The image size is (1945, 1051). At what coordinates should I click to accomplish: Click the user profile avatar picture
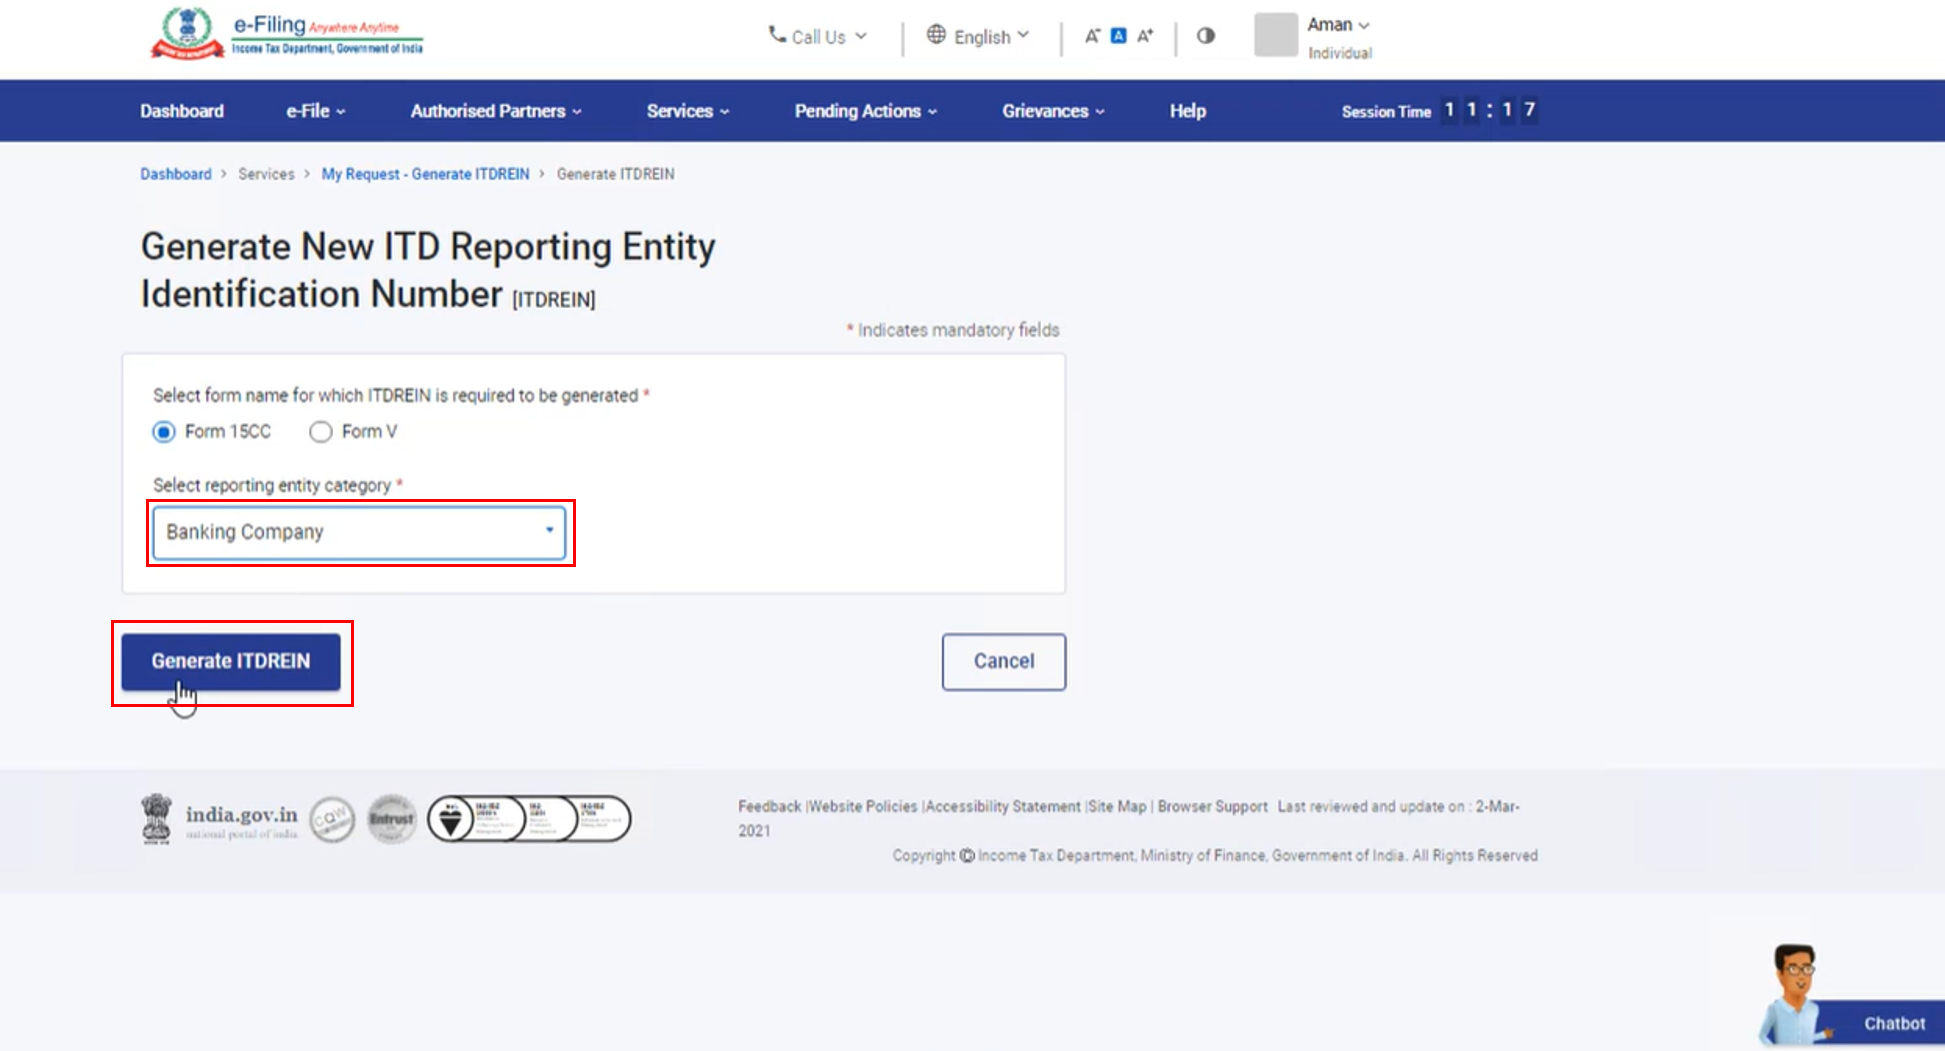tap(1275, 36)
